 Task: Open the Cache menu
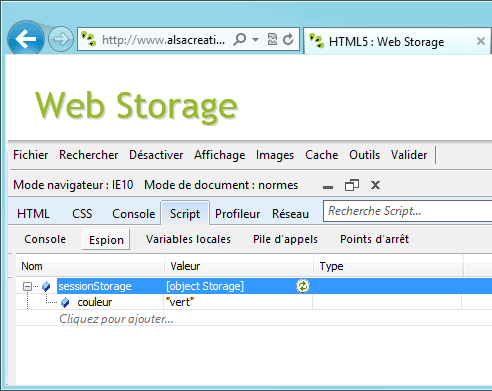point(322,155)
